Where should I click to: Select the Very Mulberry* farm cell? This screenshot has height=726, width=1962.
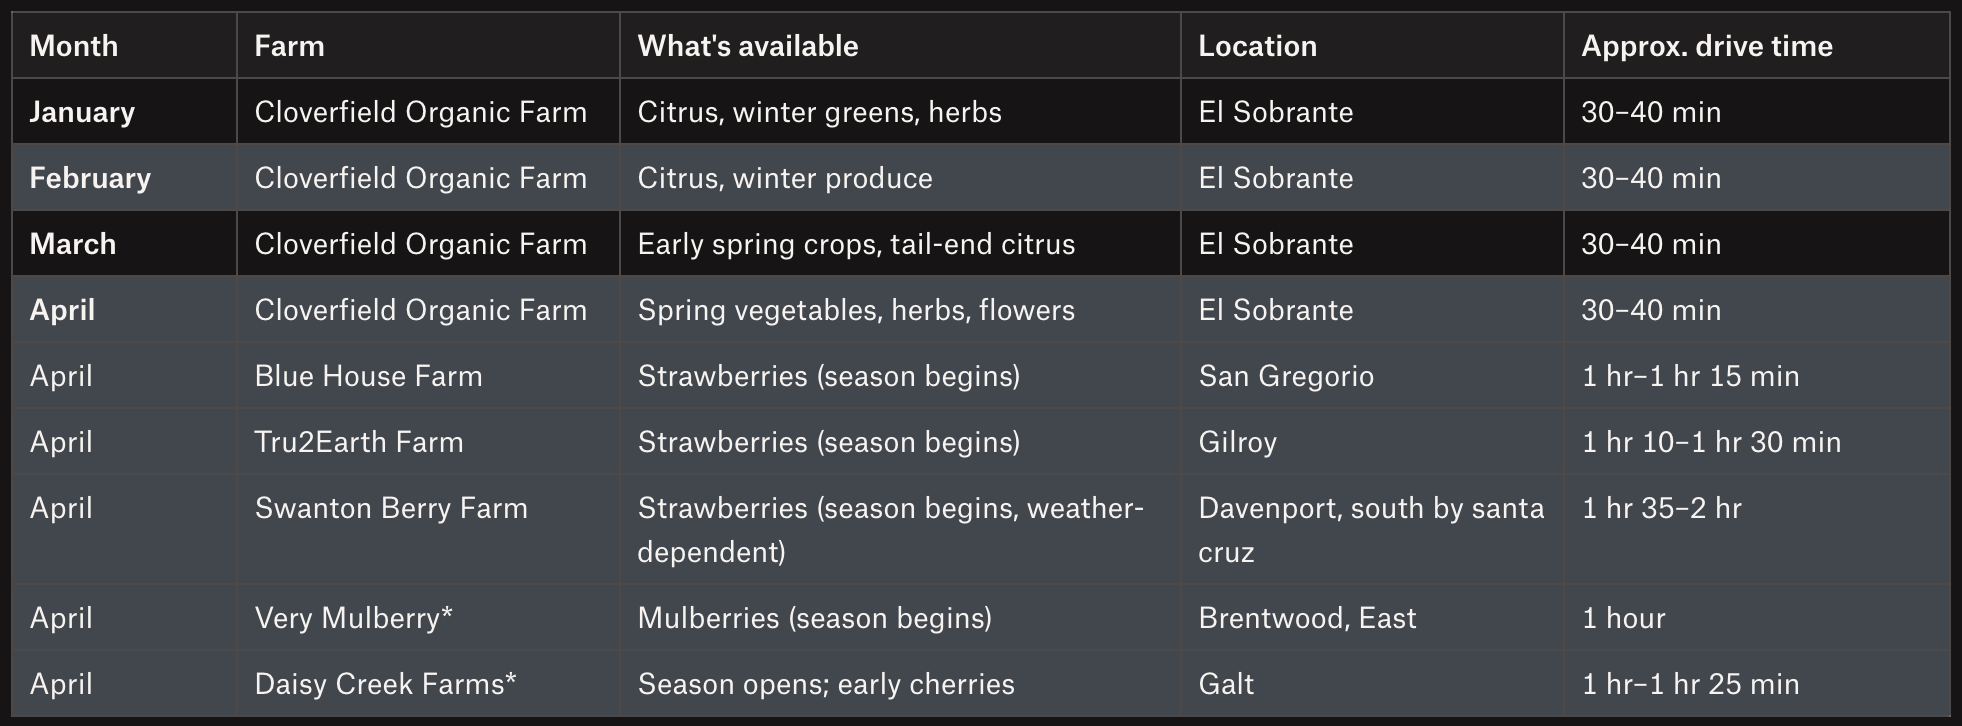(x=428, y=618)
